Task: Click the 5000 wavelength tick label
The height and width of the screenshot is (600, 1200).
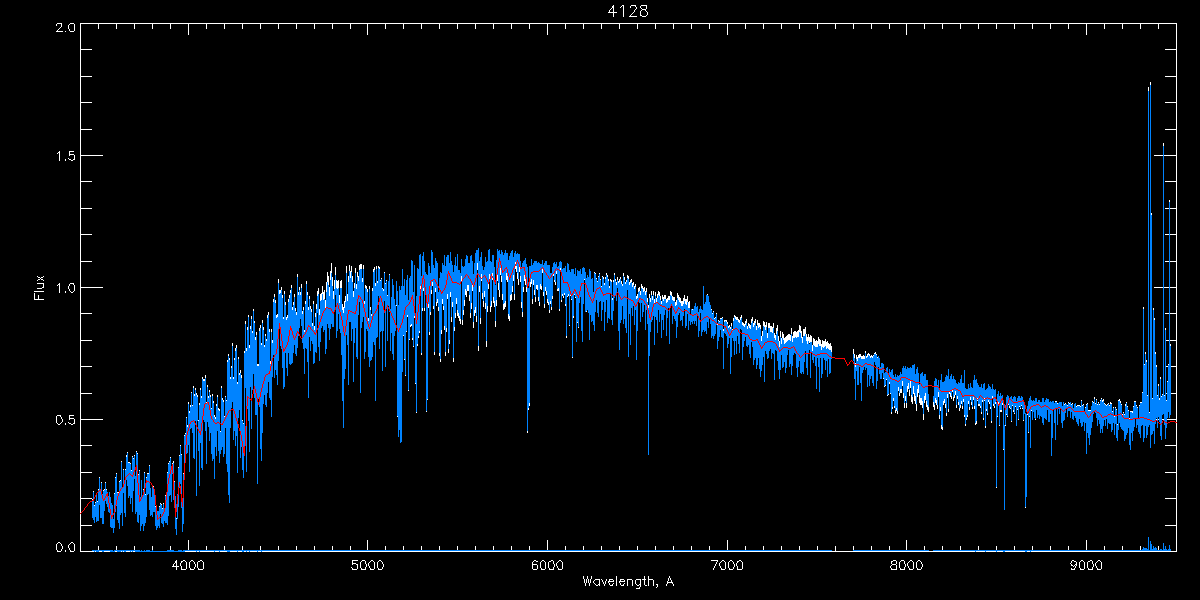Action: (367, 565)
